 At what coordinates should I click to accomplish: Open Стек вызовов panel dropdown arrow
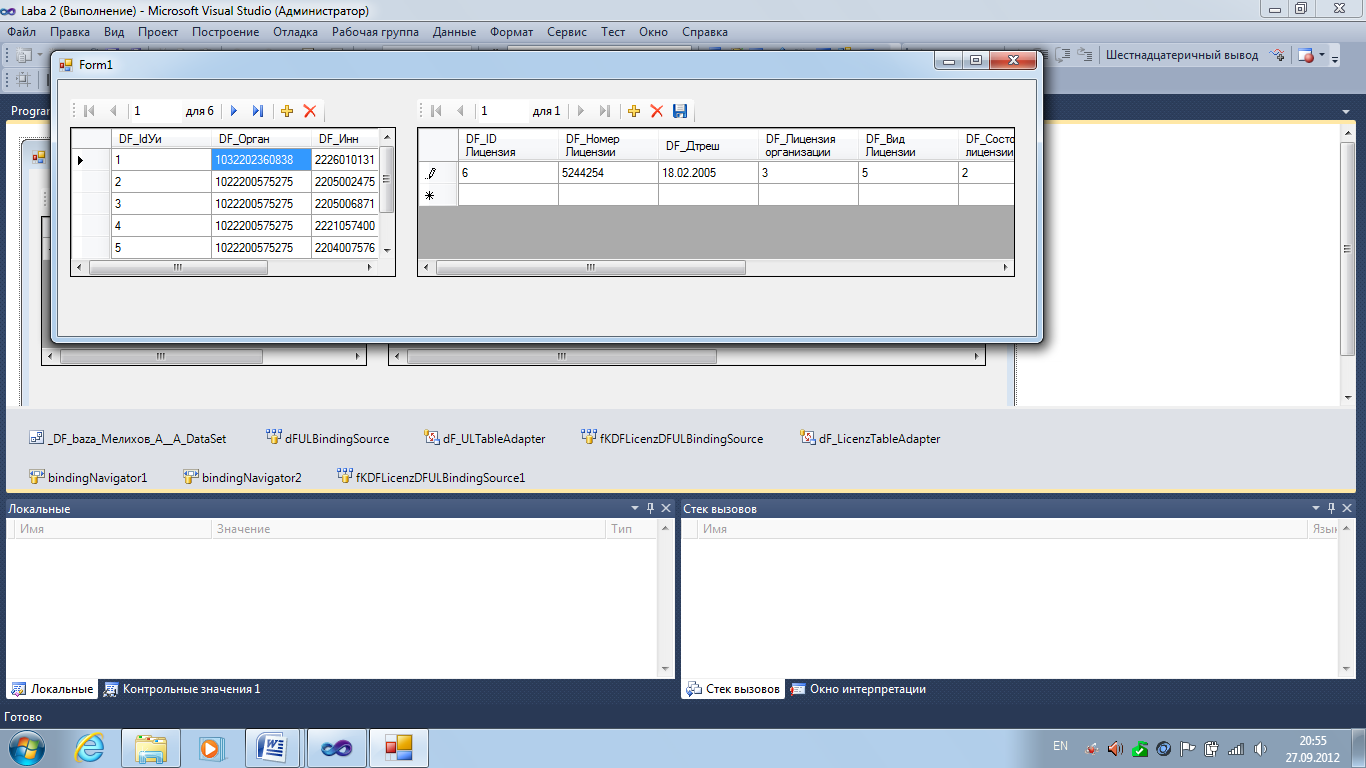click(x=1316, y=508)
